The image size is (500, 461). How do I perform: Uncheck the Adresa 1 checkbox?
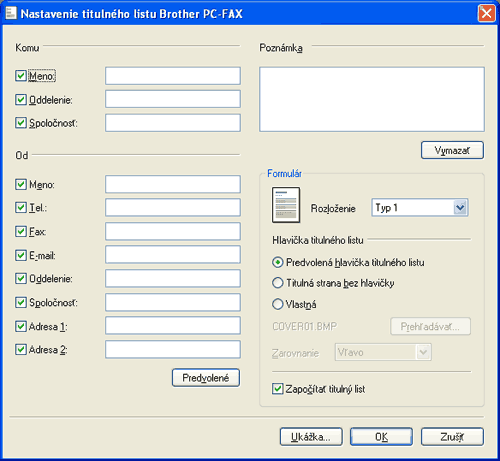point(21,326)
